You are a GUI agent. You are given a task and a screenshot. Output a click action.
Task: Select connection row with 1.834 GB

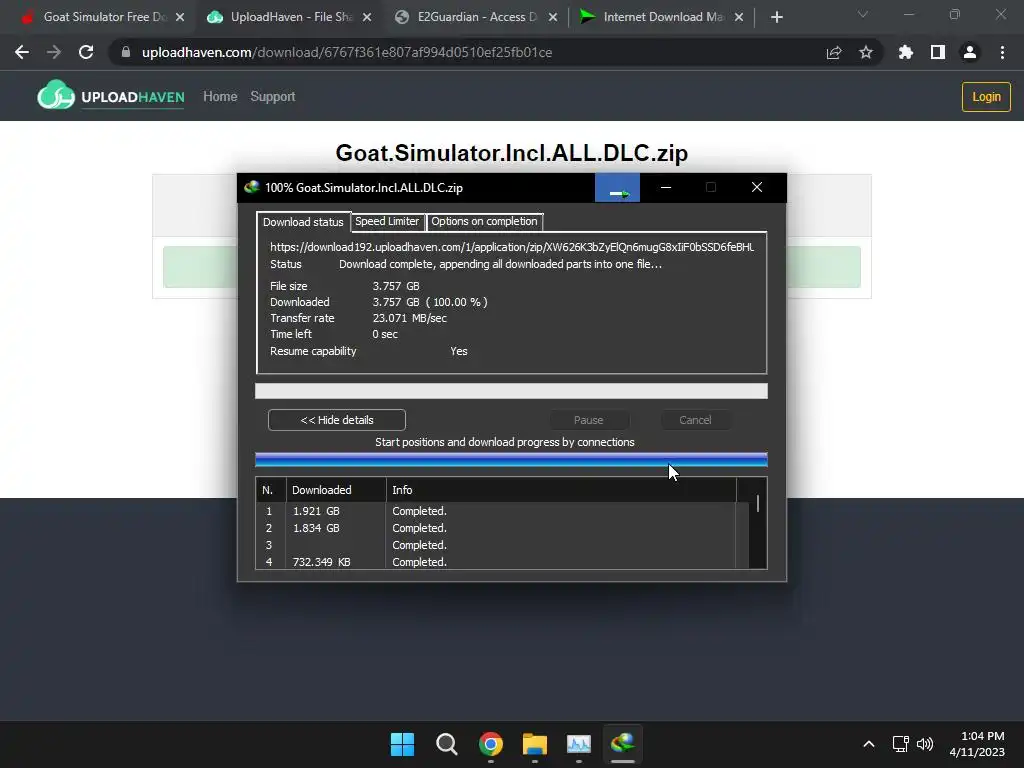tap(502, 528)
